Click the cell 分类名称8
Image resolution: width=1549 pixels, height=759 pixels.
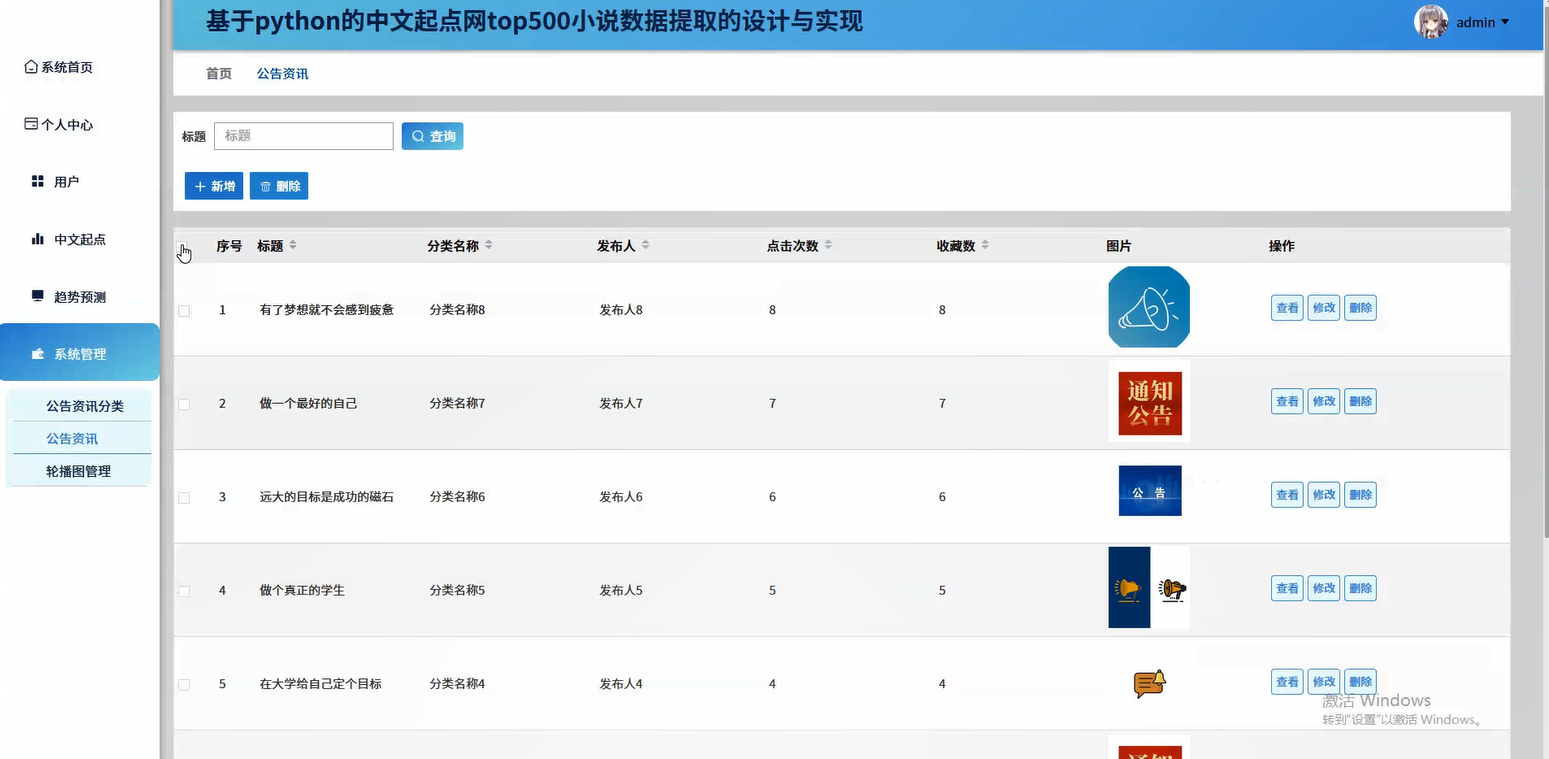click(x=457, y=310)
